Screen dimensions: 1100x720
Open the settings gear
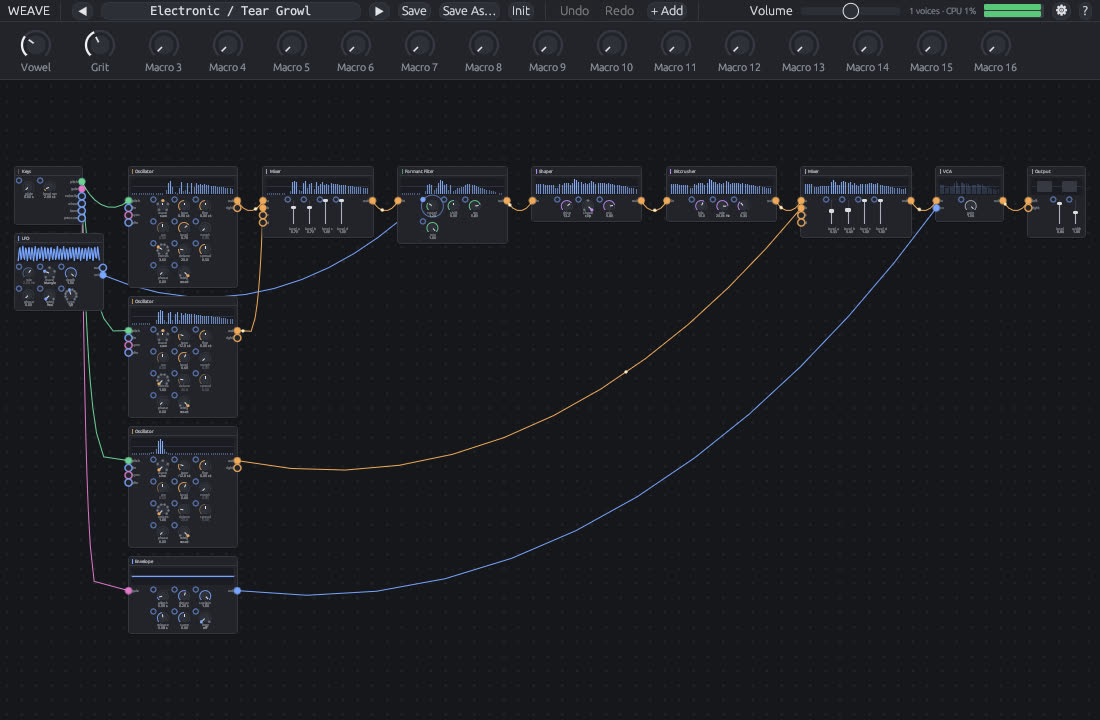coord(1061,11)
